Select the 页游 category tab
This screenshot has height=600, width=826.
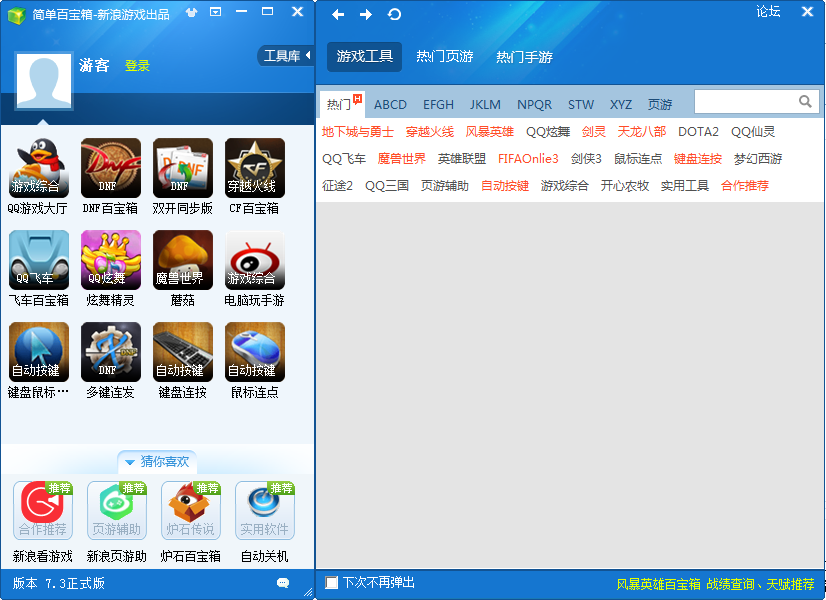(660, 105)
